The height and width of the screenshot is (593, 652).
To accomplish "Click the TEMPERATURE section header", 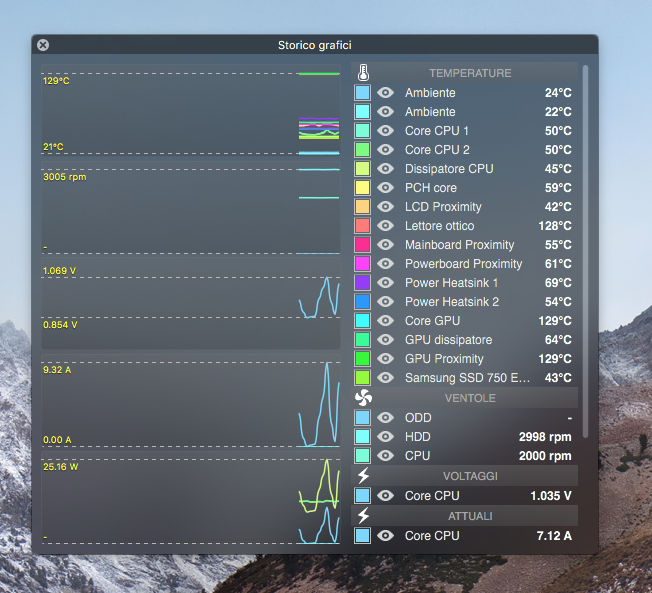I will point(465,73).
